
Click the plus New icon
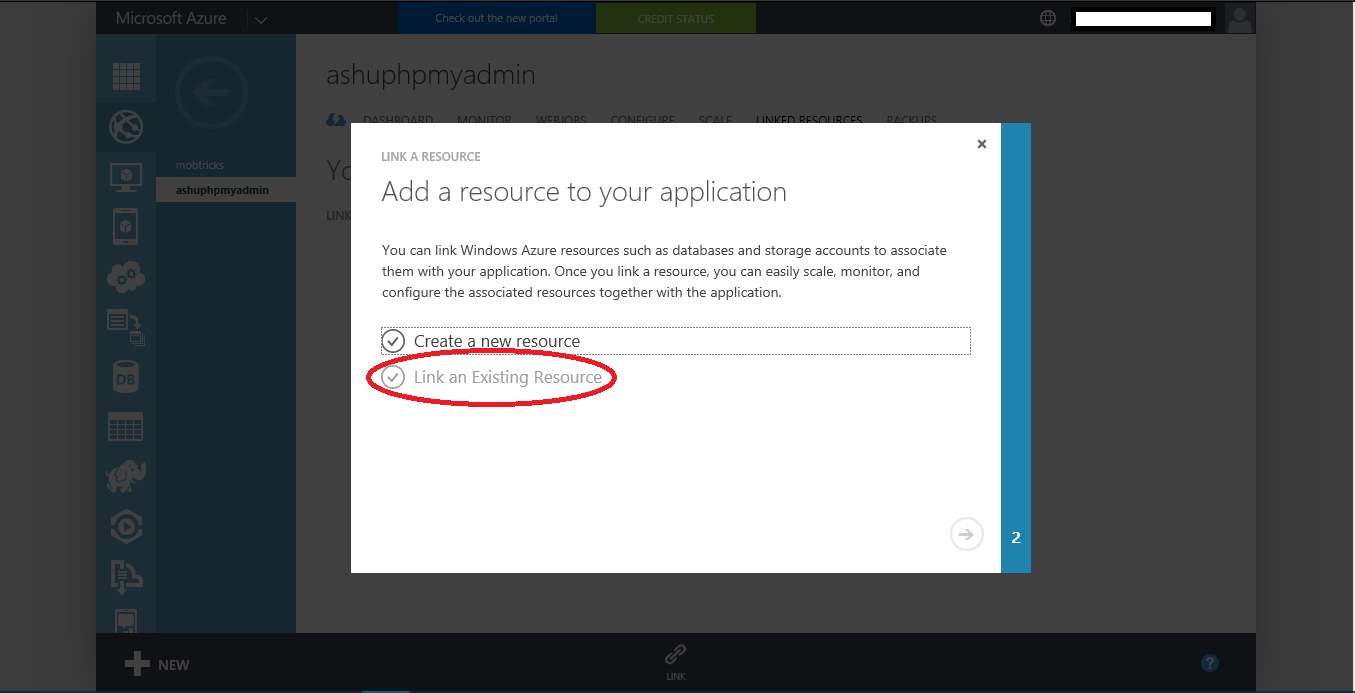pos(137,664)
